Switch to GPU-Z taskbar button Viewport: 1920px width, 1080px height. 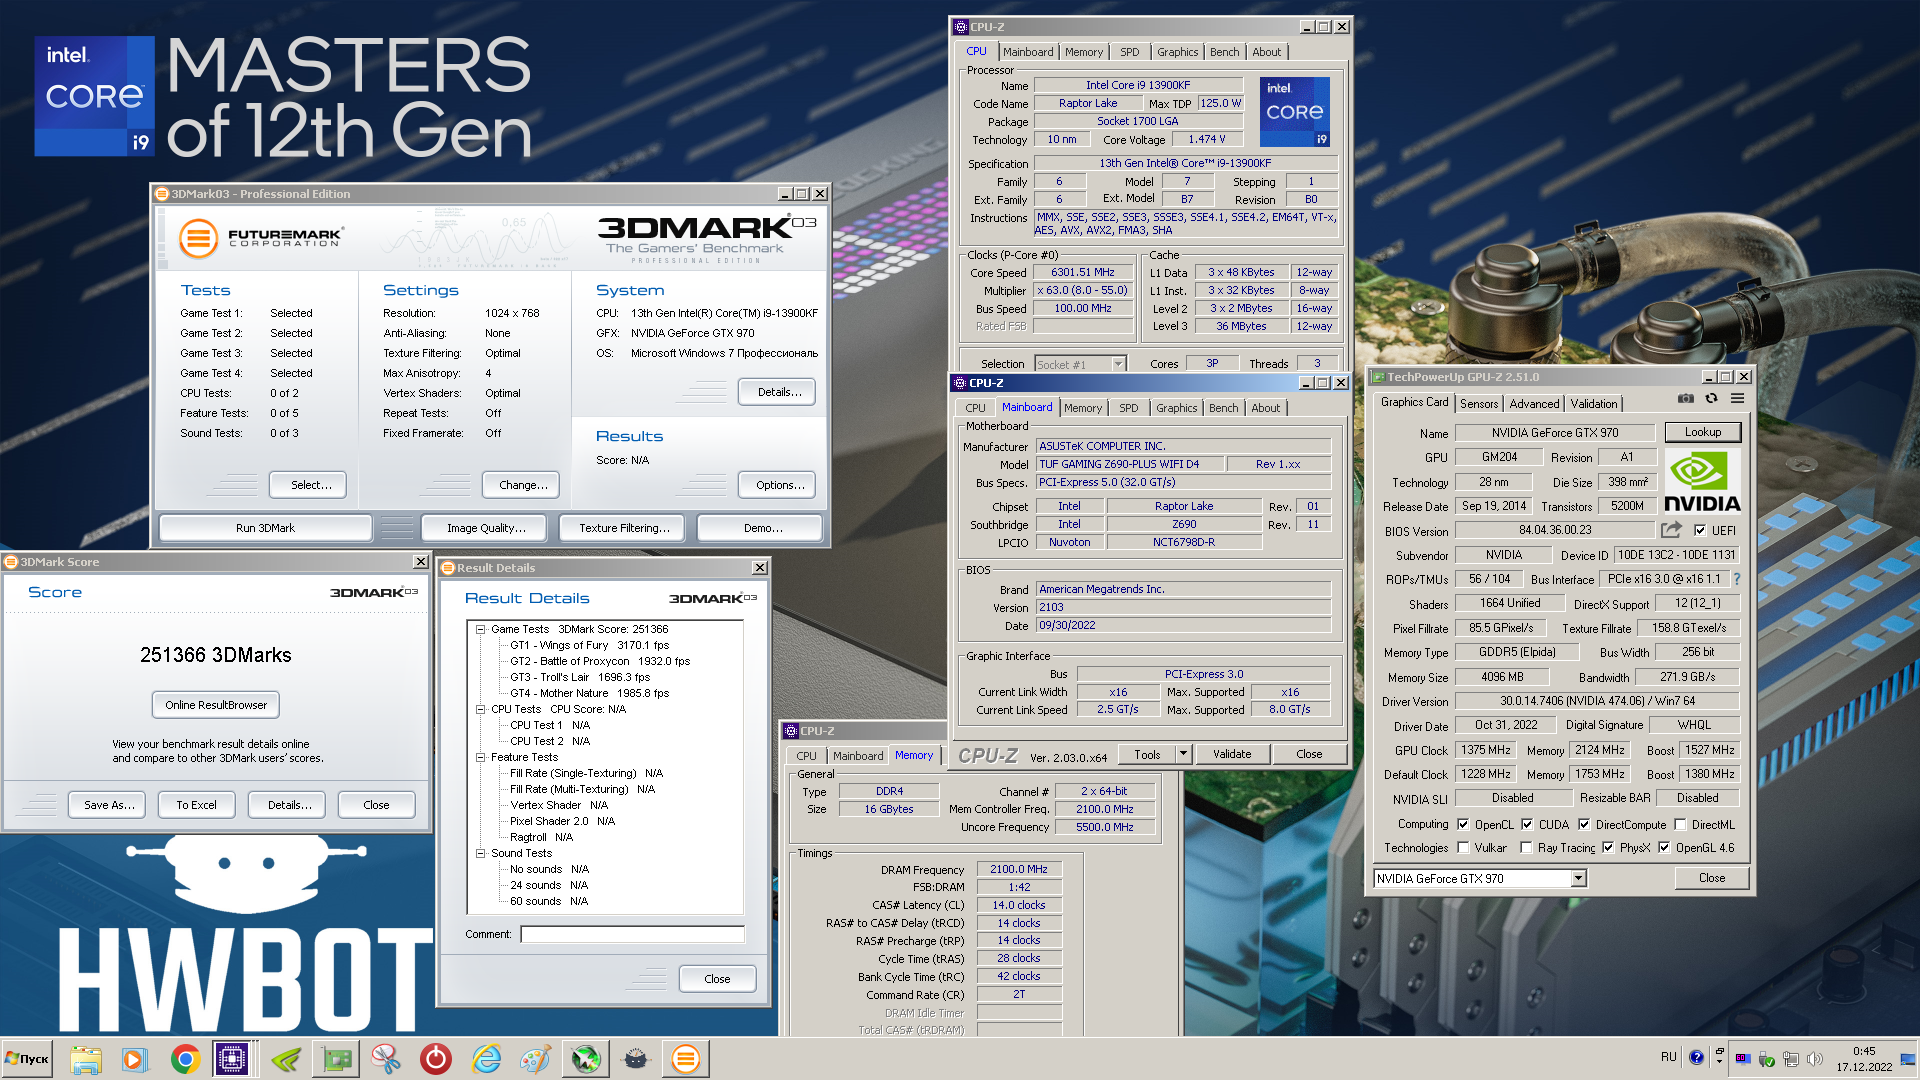coord(337,1059)
